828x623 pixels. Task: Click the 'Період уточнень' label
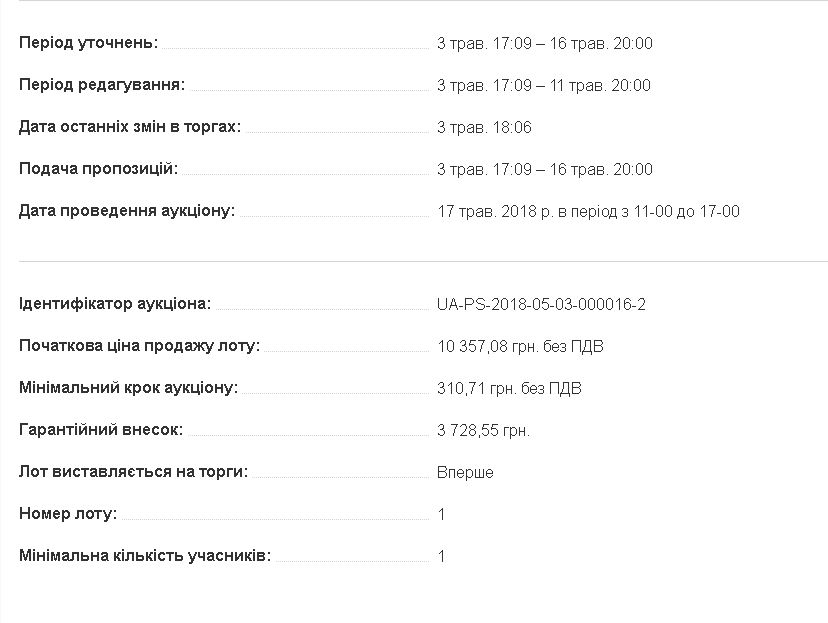pyautogui.click(x=88, y=43)
